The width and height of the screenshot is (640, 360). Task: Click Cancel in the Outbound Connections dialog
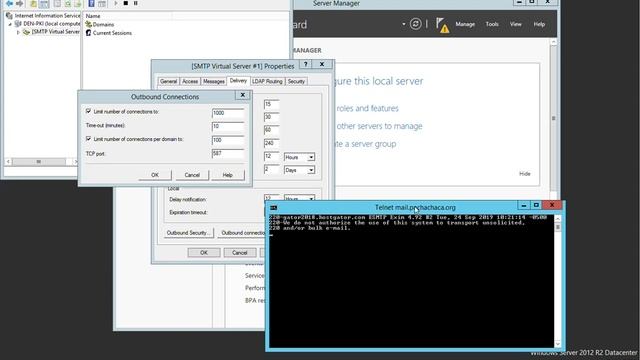pos(192,175)
